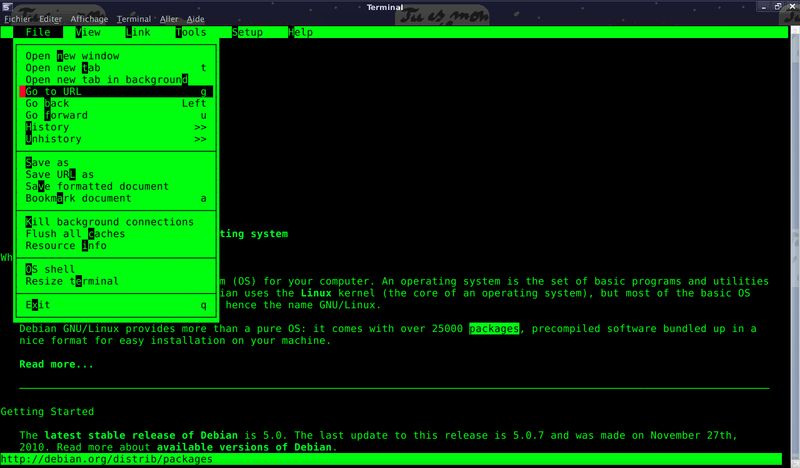Expand the Unhistory submenu
This screenshot has height=468, width=800.
point(116,139)
